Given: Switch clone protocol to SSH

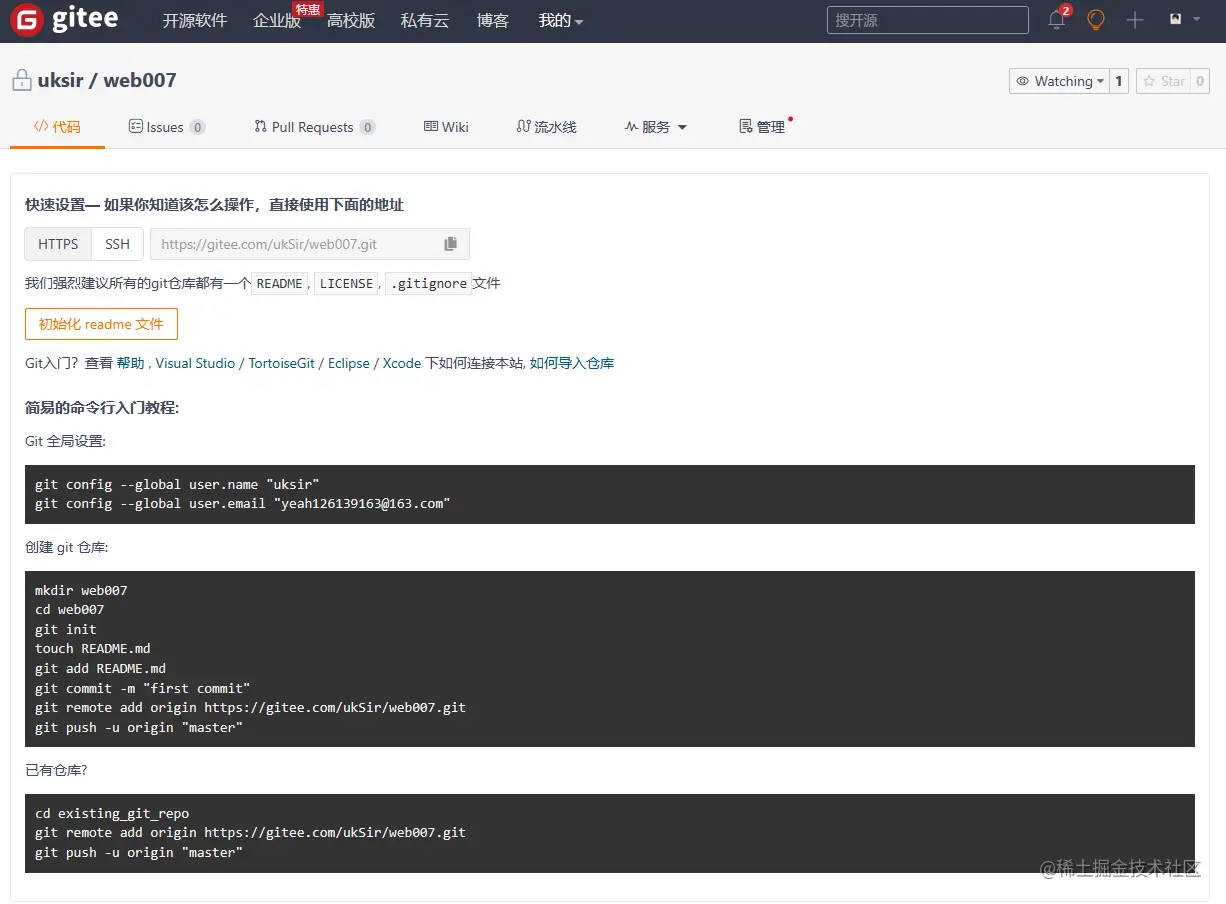Looking at the screenshot, I should [117, 243].
